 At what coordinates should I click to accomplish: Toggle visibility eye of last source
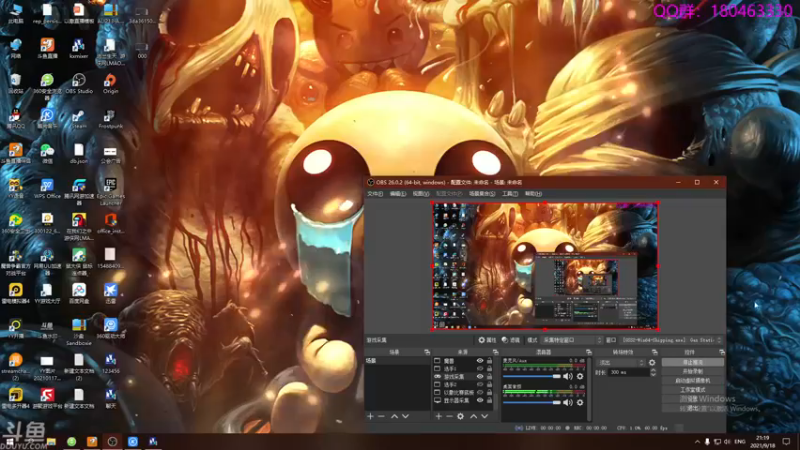pos(480,401)
